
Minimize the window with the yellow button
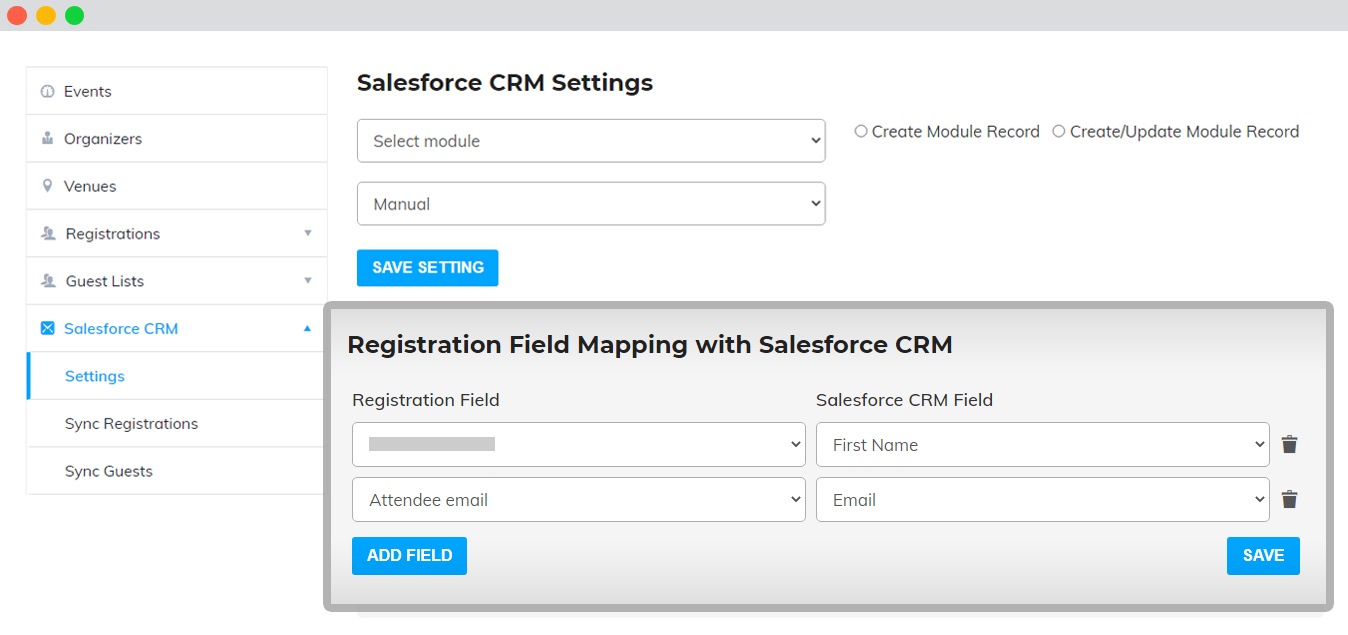46,15
